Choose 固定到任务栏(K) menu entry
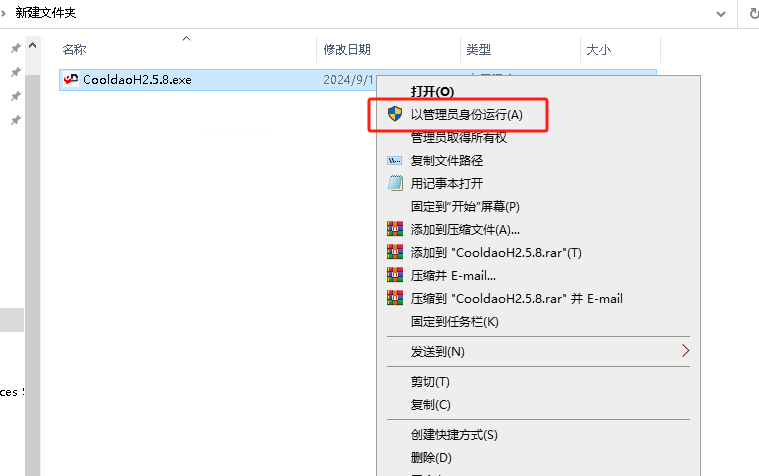This screenshot has height=476, width=759. point(454,321)
